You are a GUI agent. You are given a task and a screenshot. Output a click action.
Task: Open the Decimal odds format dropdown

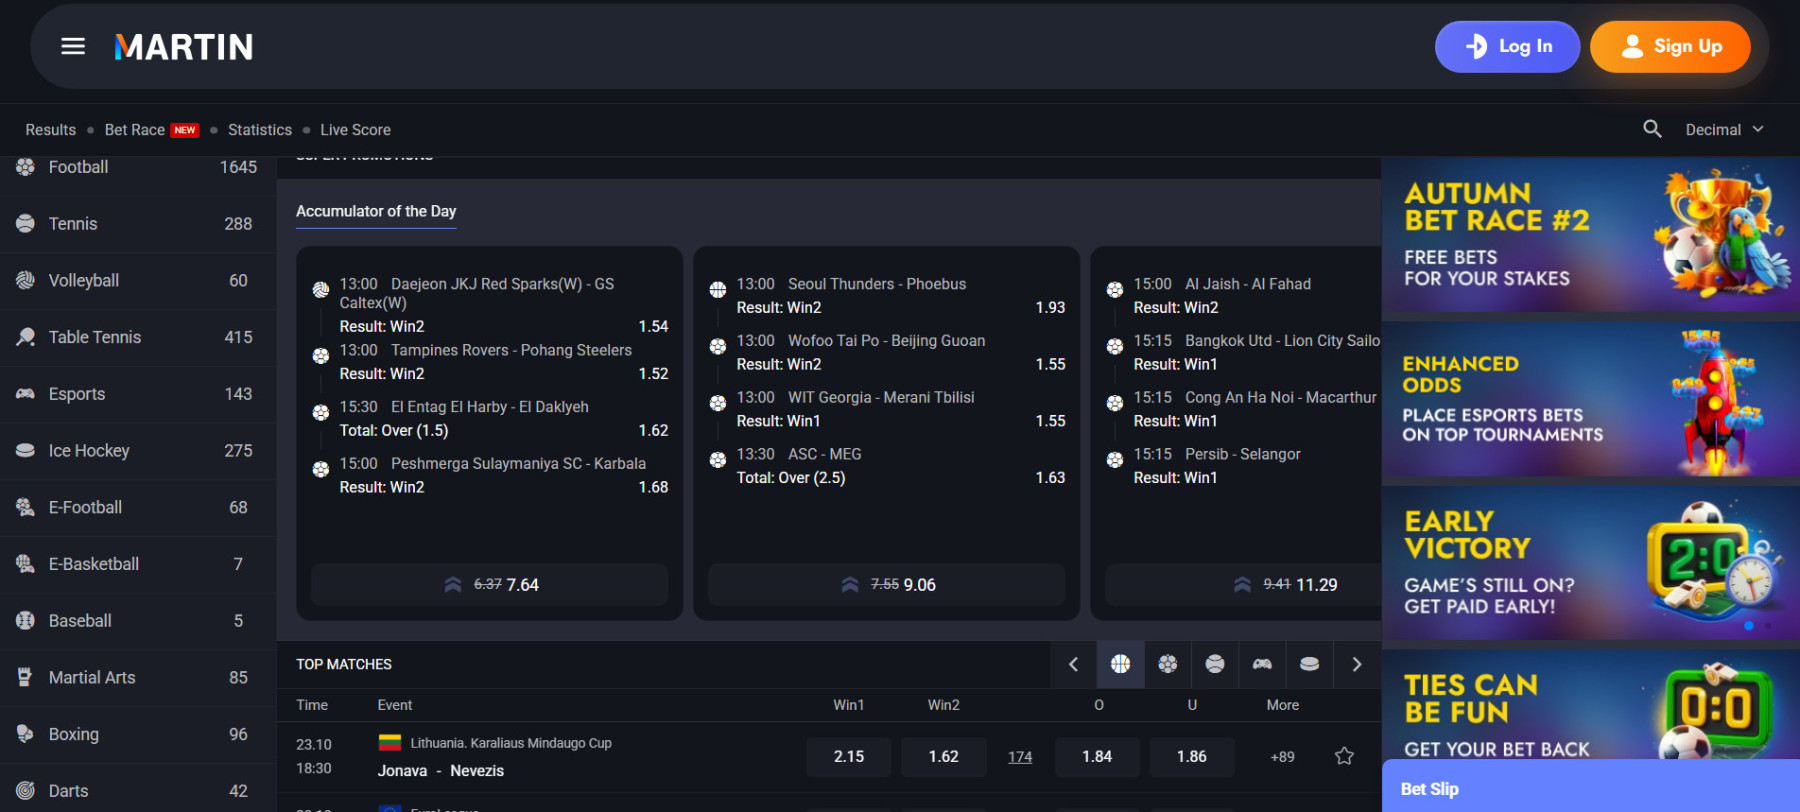point(1724,130)
